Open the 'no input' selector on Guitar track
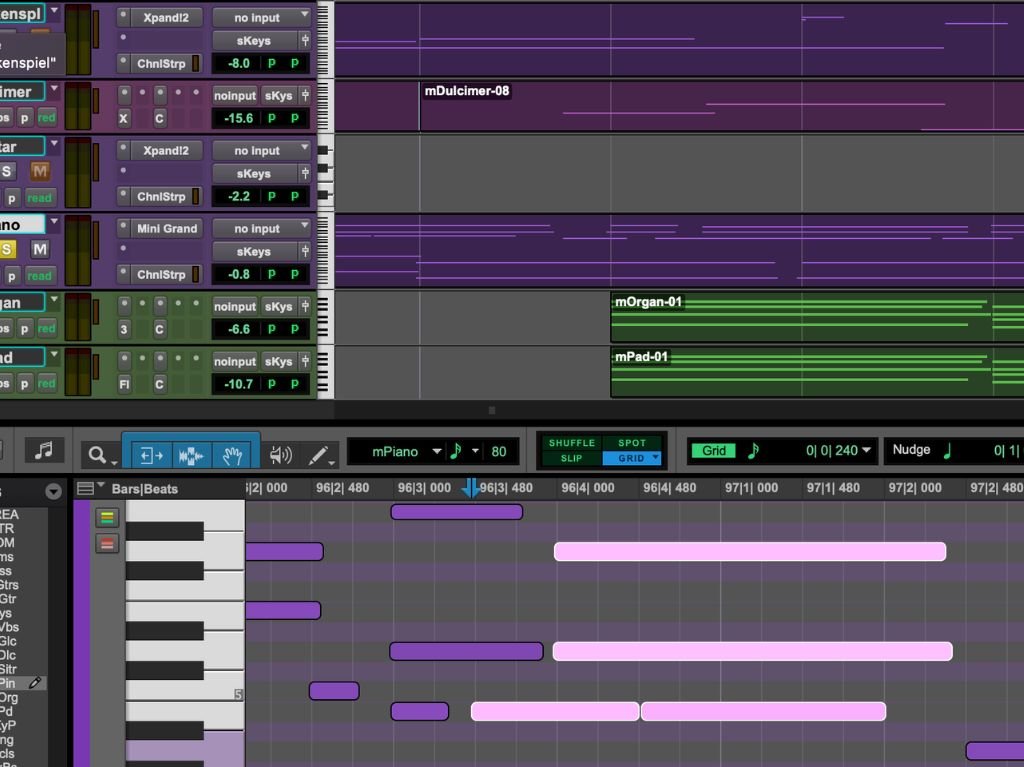 [263, 150]
